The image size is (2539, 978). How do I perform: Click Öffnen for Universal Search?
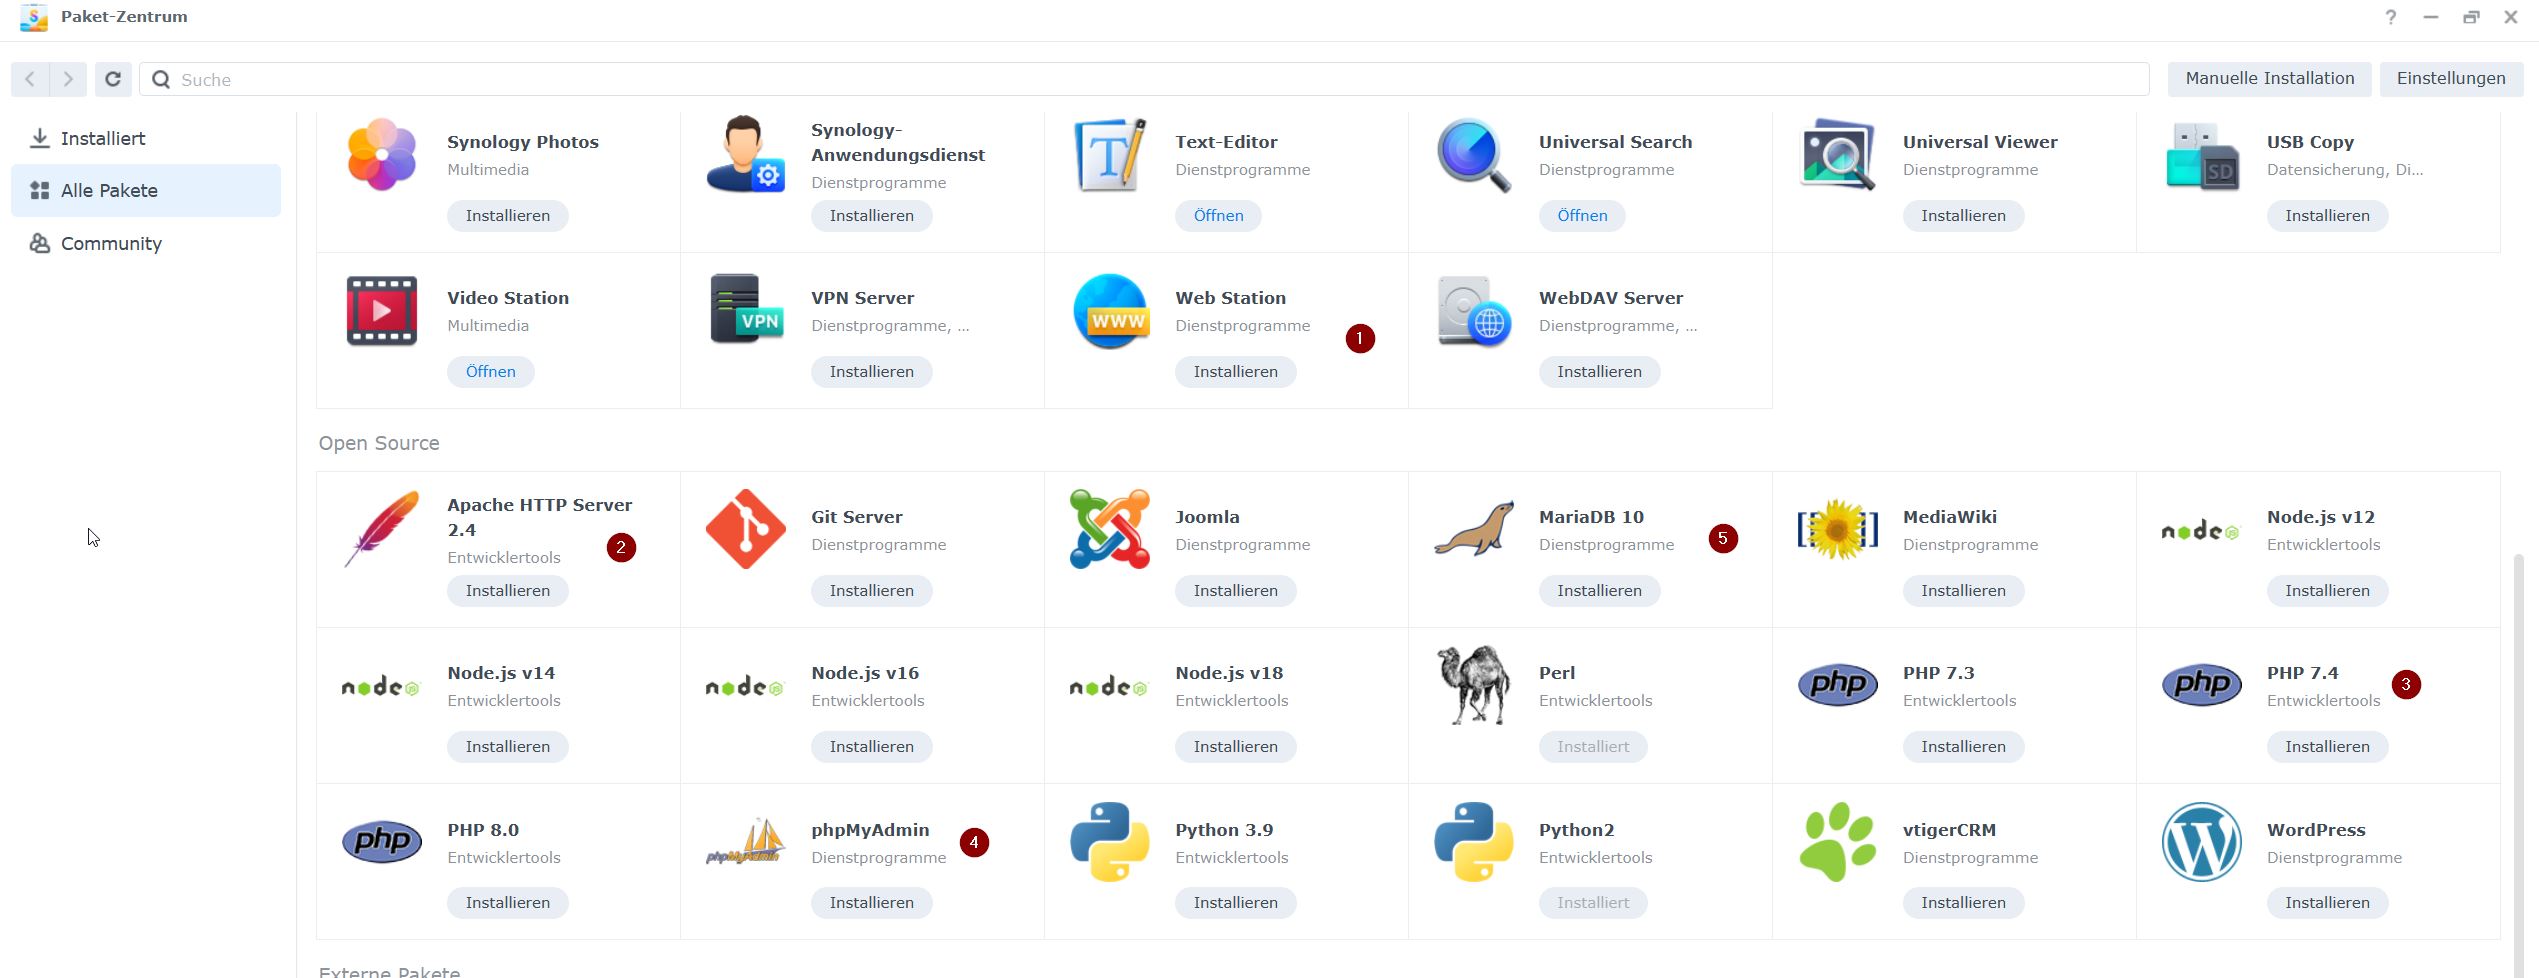1582,215
